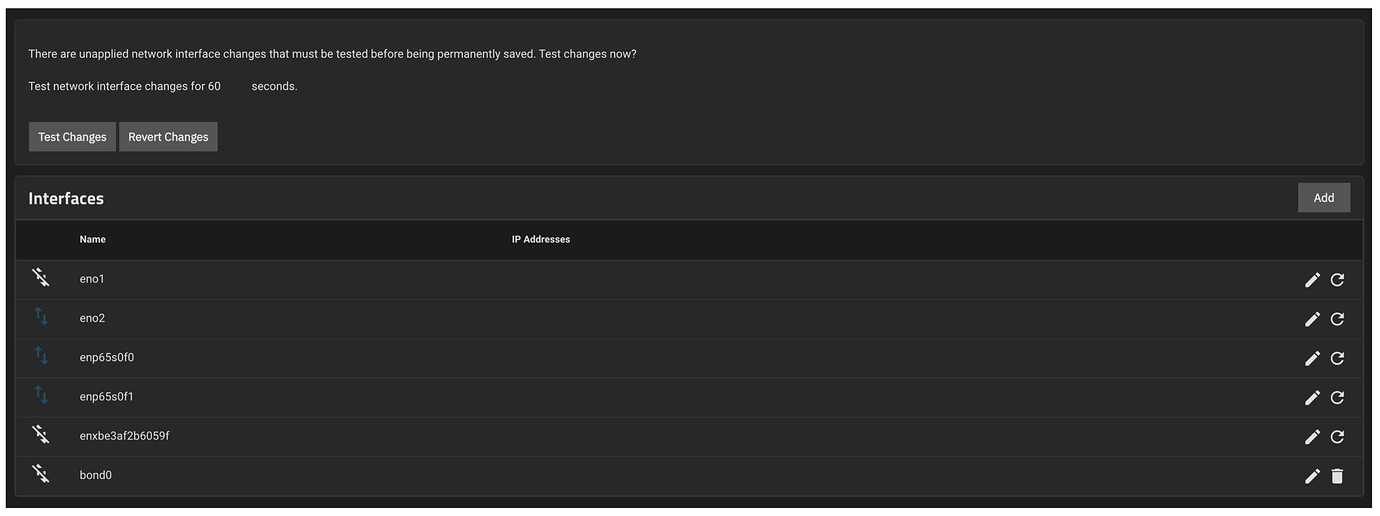The width and height of the screenshot is (1380, 516).
Task: Delete bond0 using the trash icon
Action: pos(1337,476)
